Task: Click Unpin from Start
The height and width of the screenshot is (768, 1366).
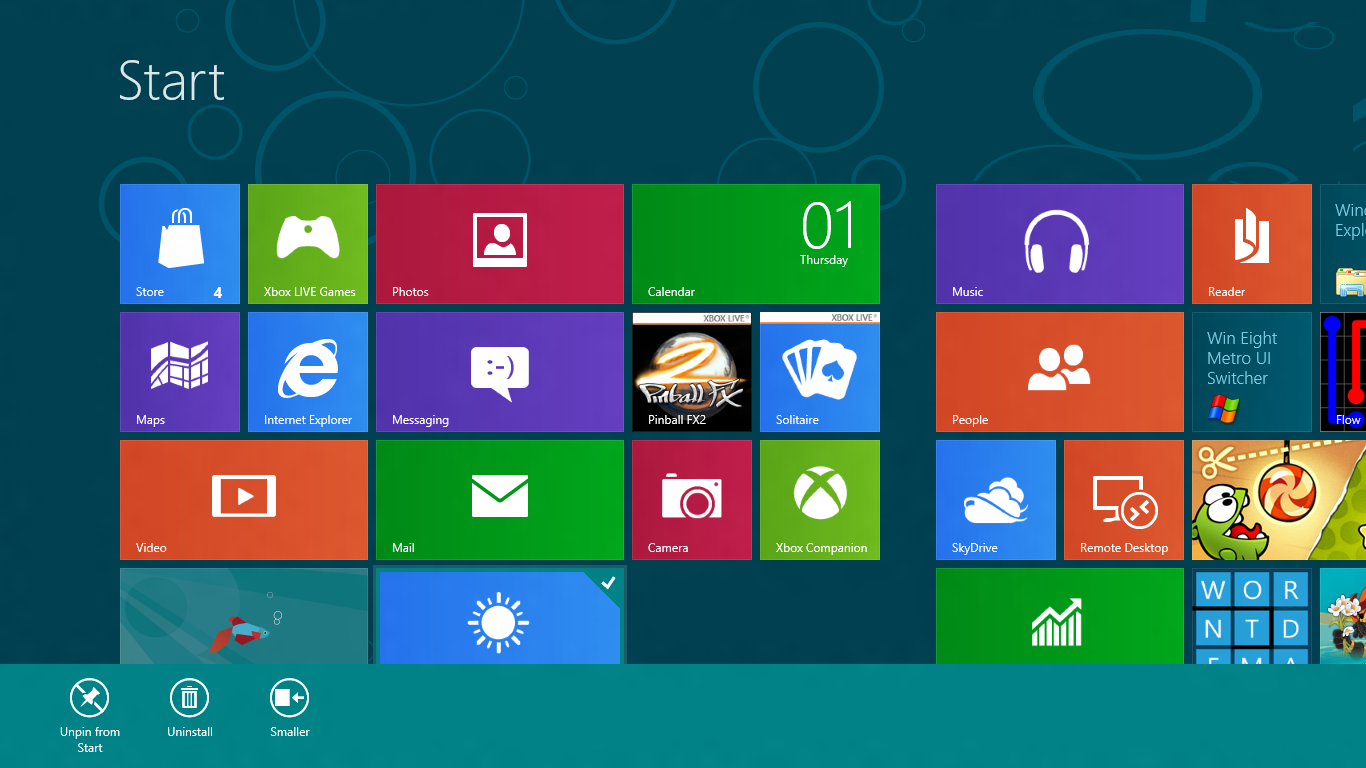Action: 90,716
